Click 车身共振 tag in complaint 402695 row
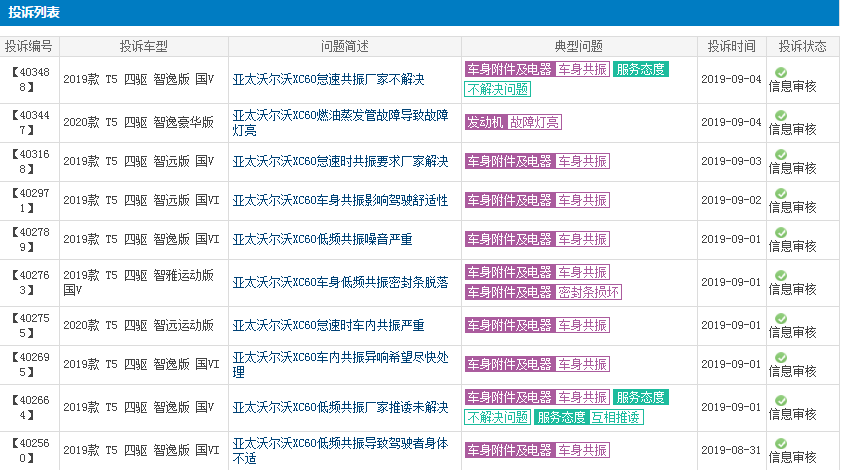 click(x=582, y=364)
